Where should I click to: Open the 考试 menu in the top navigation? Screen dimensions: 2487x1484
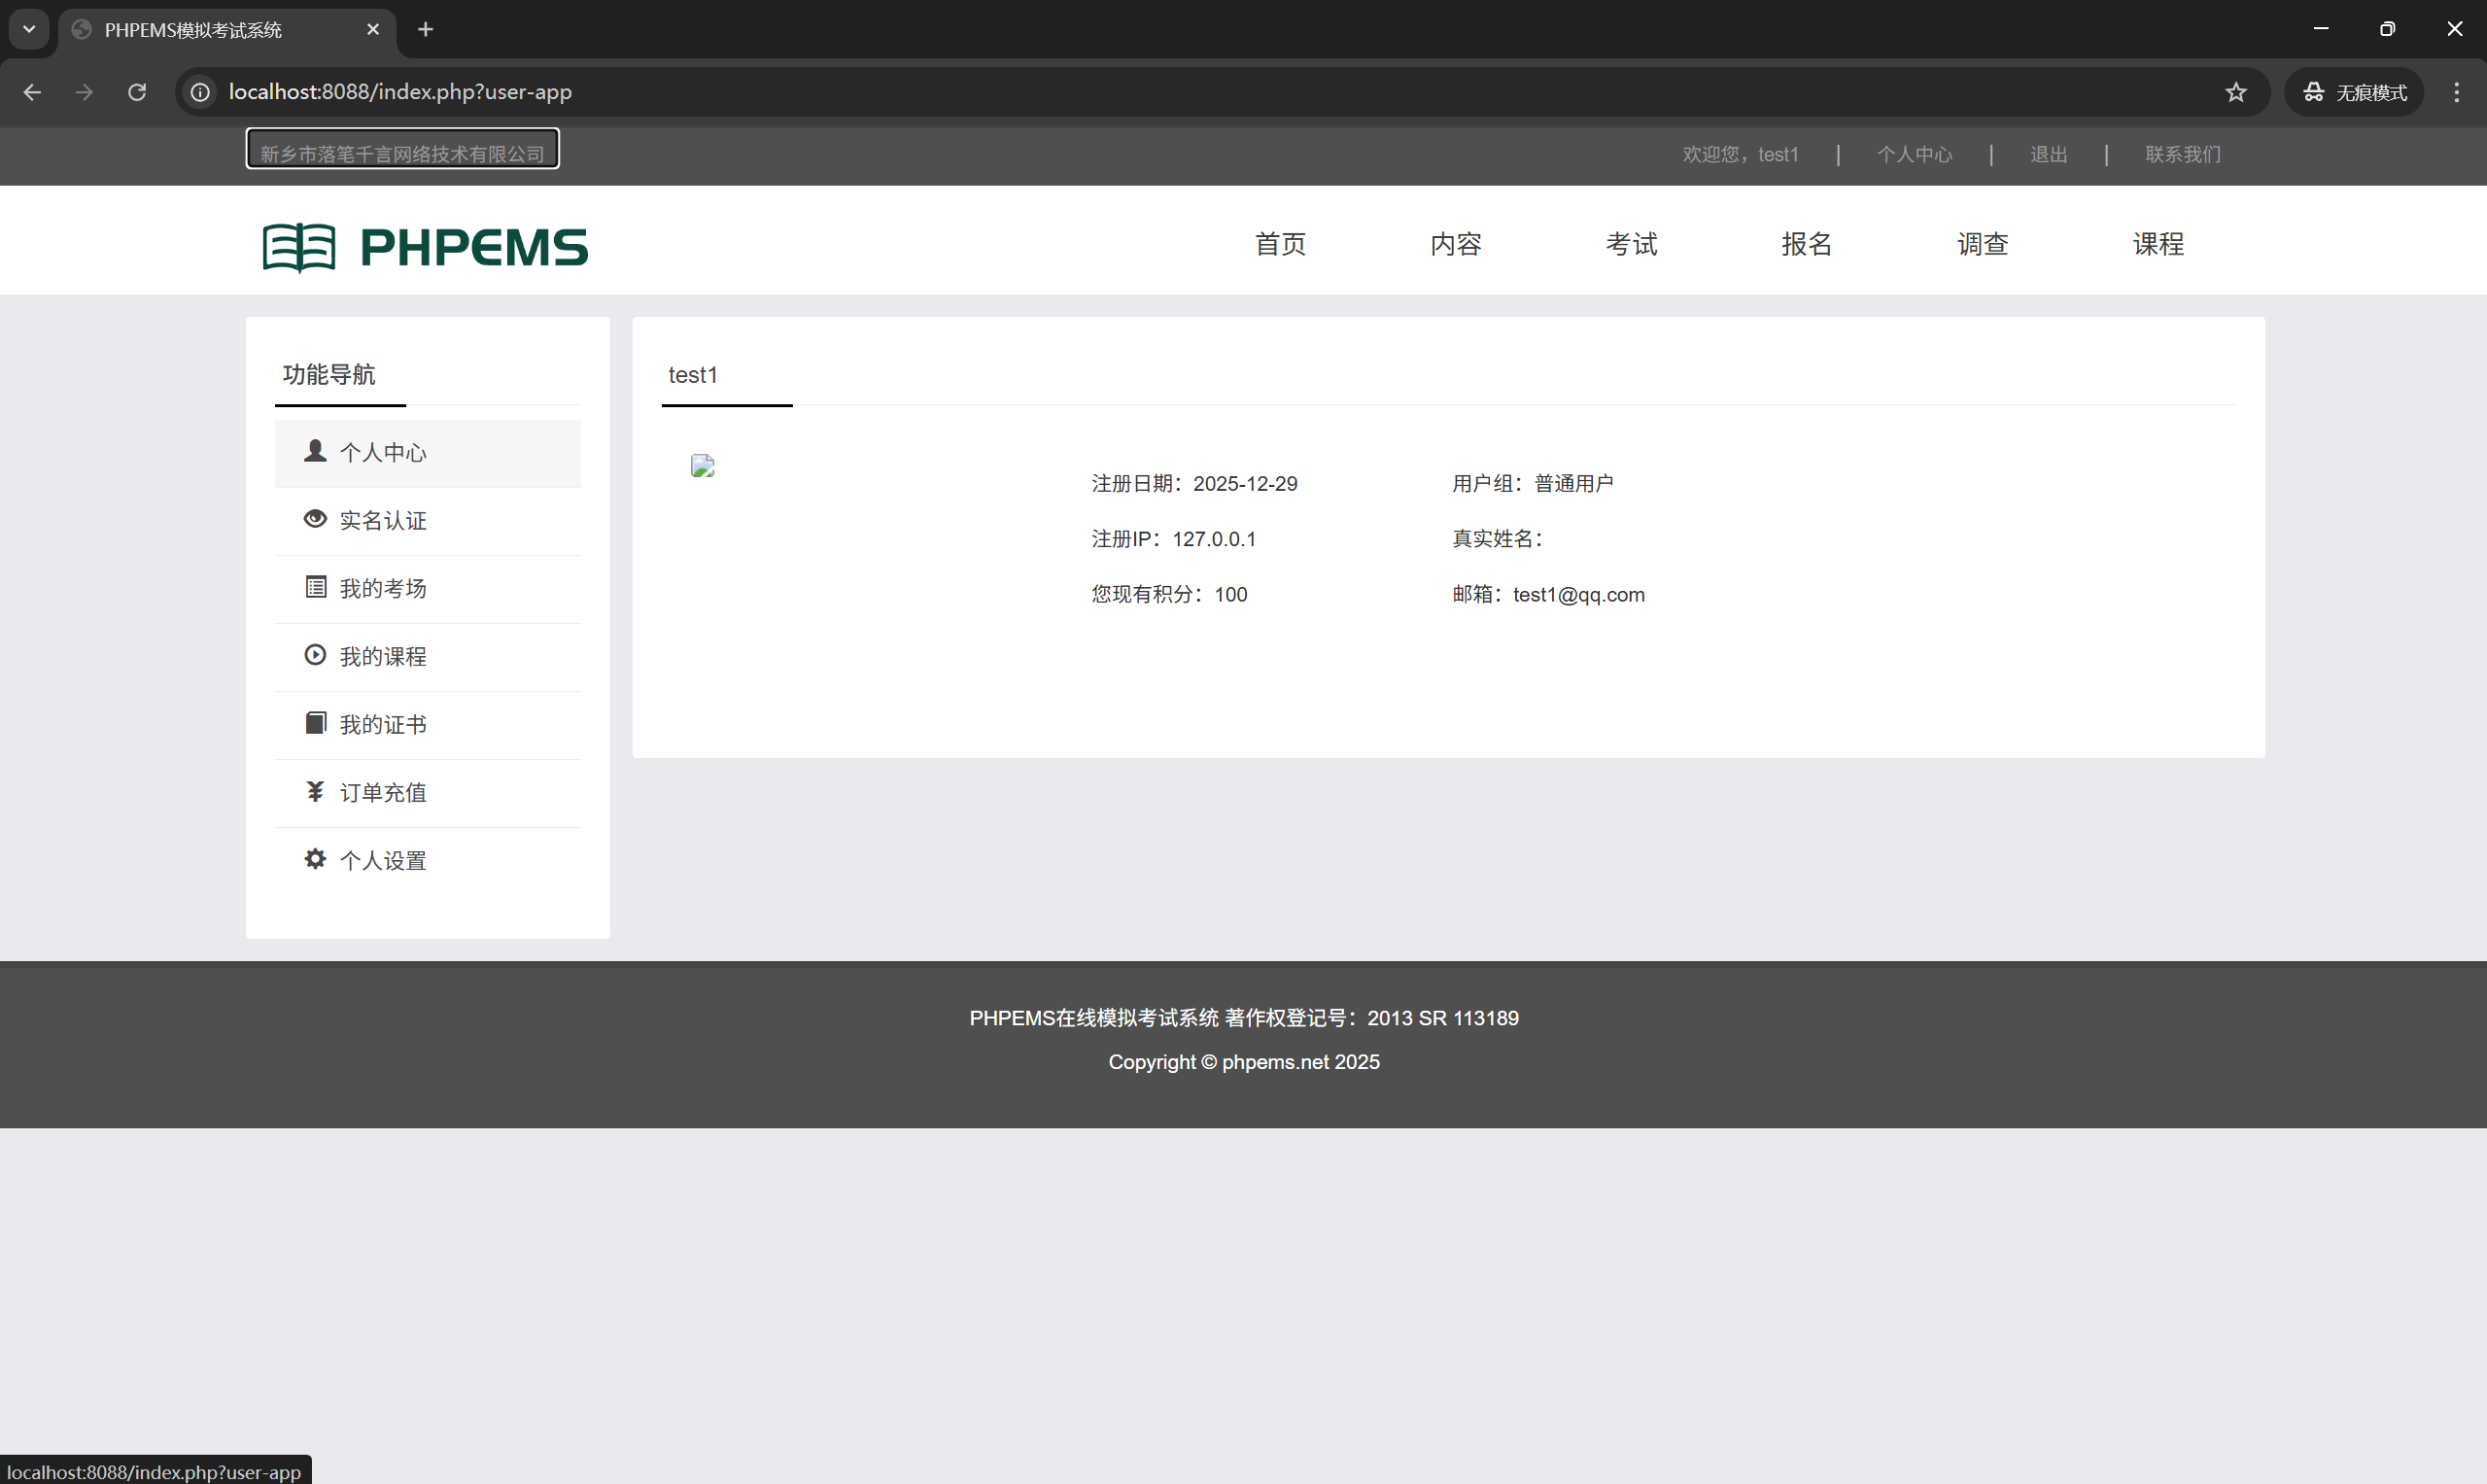pyautogui.click(x=1631, y=244)
